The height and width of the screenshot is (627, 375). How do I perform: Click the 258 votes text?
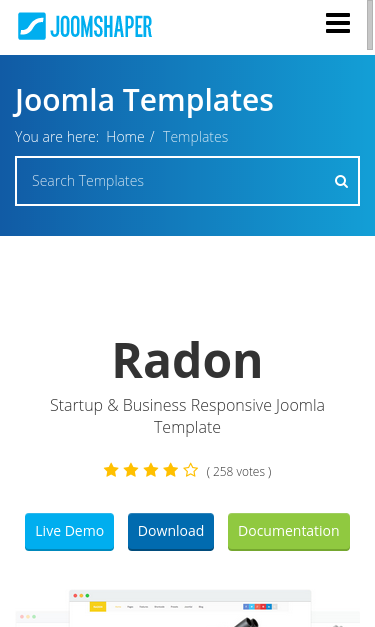click(x=239, y=472)
